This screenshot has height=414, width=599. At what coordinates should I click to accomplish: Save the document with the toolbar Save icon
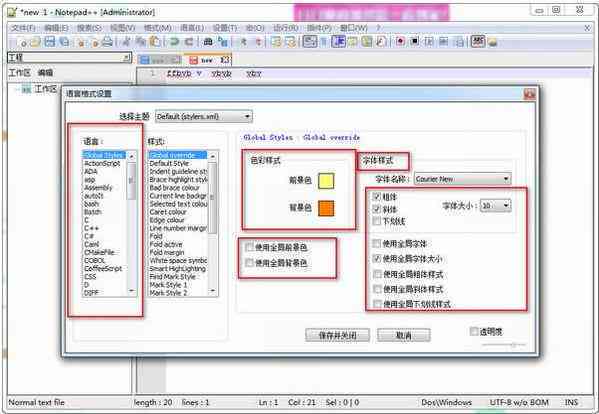50,42
